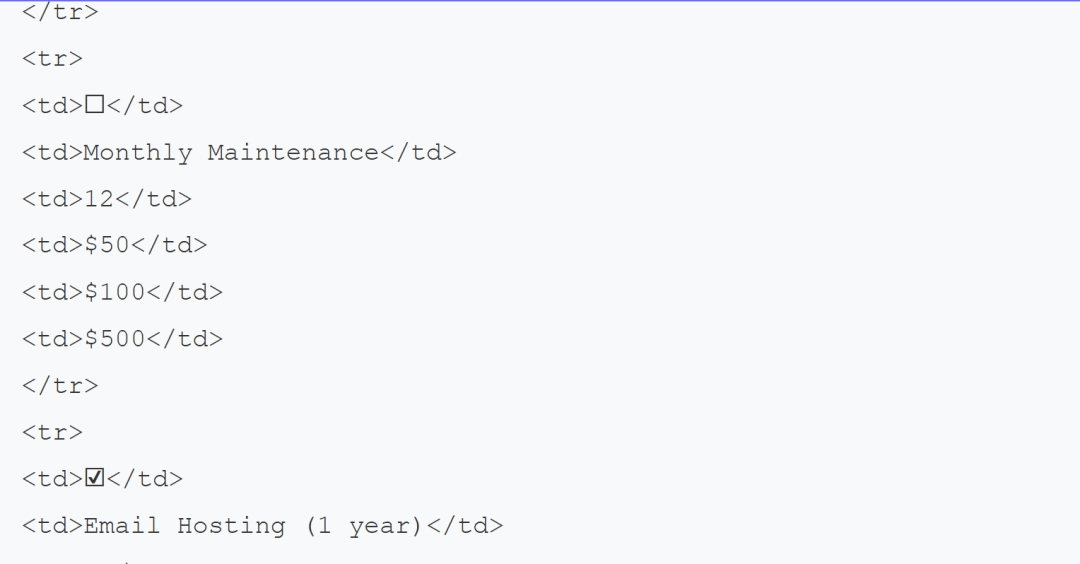Click the closing </td> tag after the 12
Viewport: 1080px width, 564px height.
tap(153, 198)
